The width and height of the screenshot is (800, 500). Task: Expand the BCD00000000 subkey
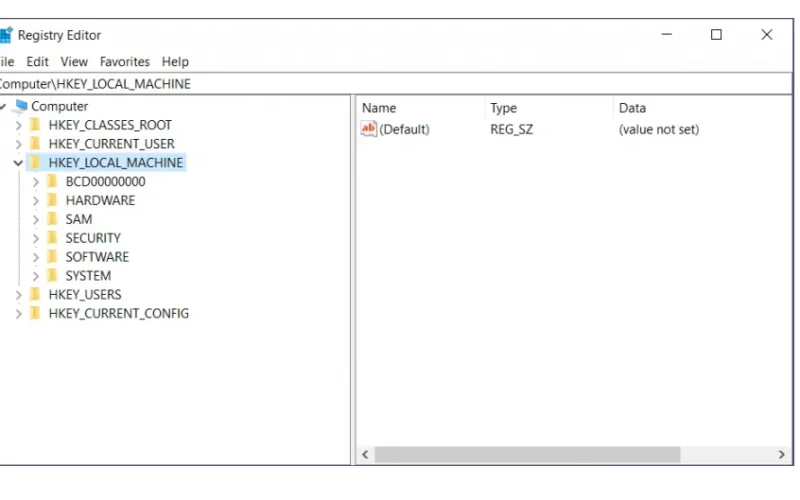click(36, 182)
